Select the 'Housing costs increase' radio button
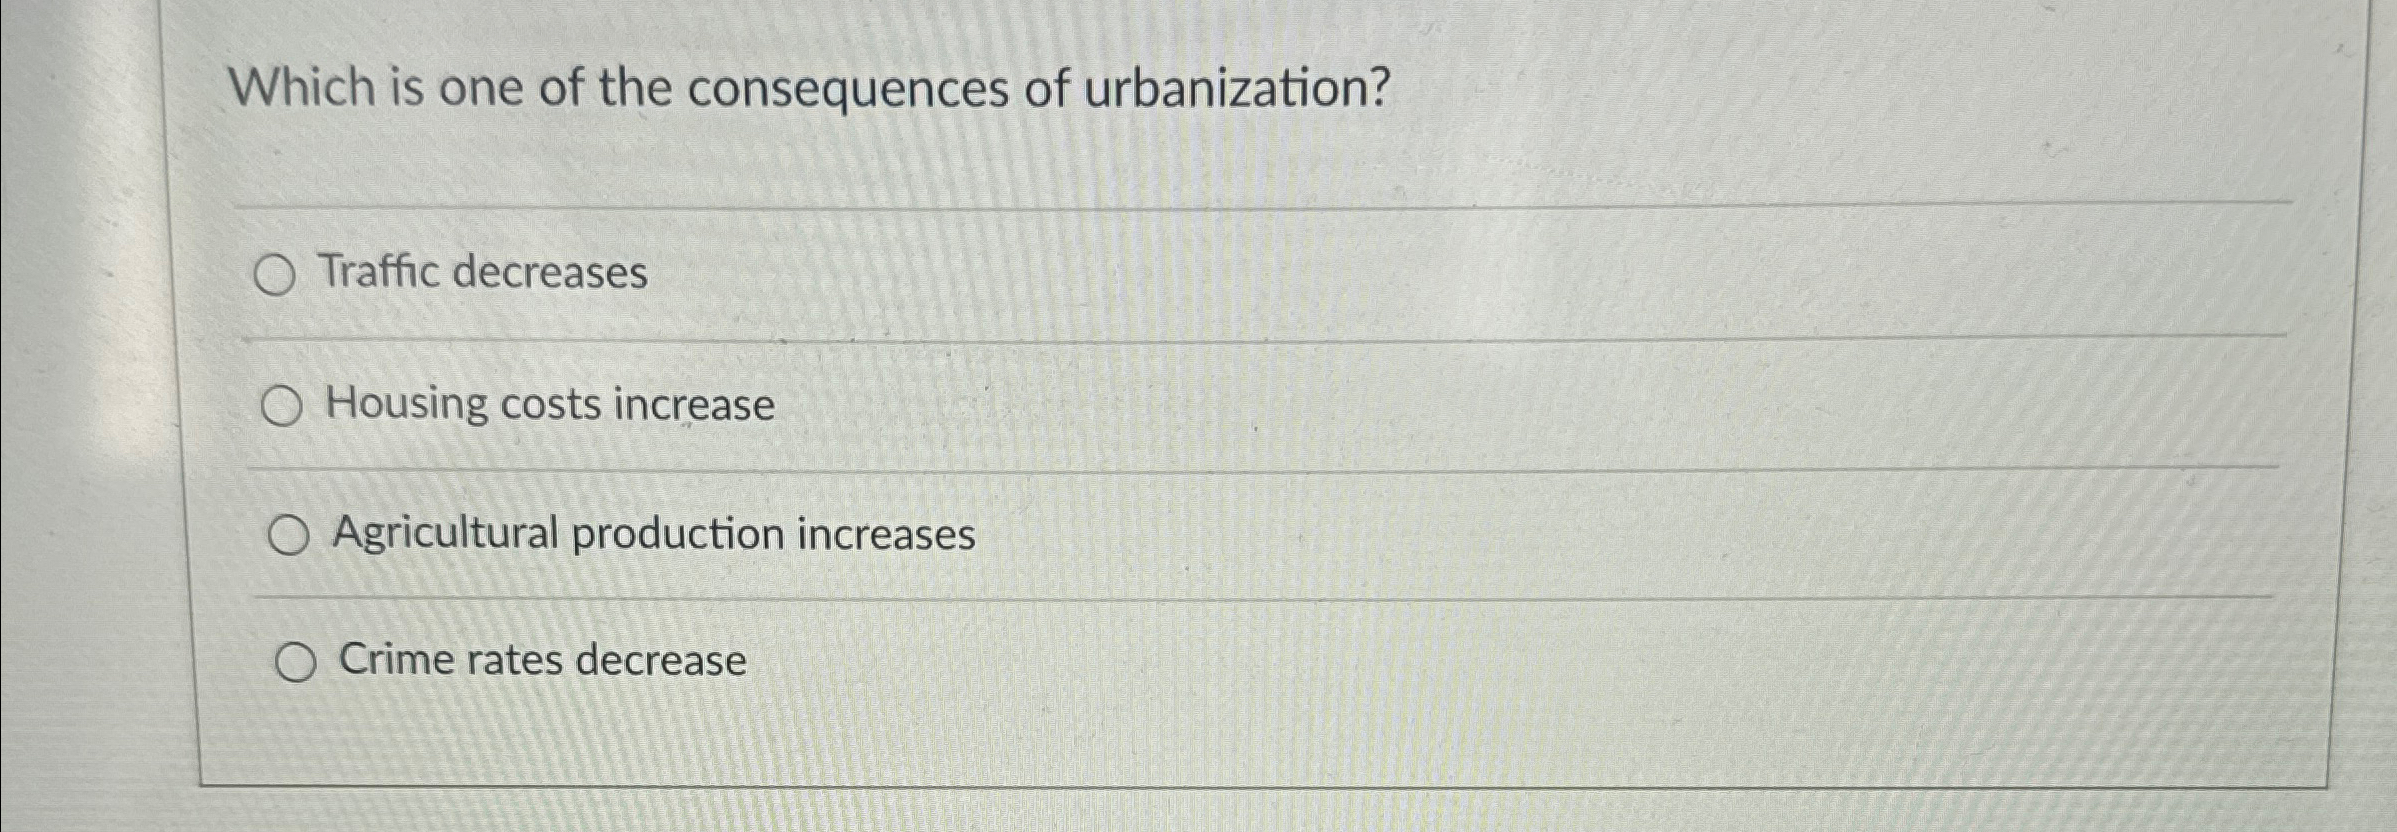The width and height of the screenshot is (2397, 832). (284, 405)
